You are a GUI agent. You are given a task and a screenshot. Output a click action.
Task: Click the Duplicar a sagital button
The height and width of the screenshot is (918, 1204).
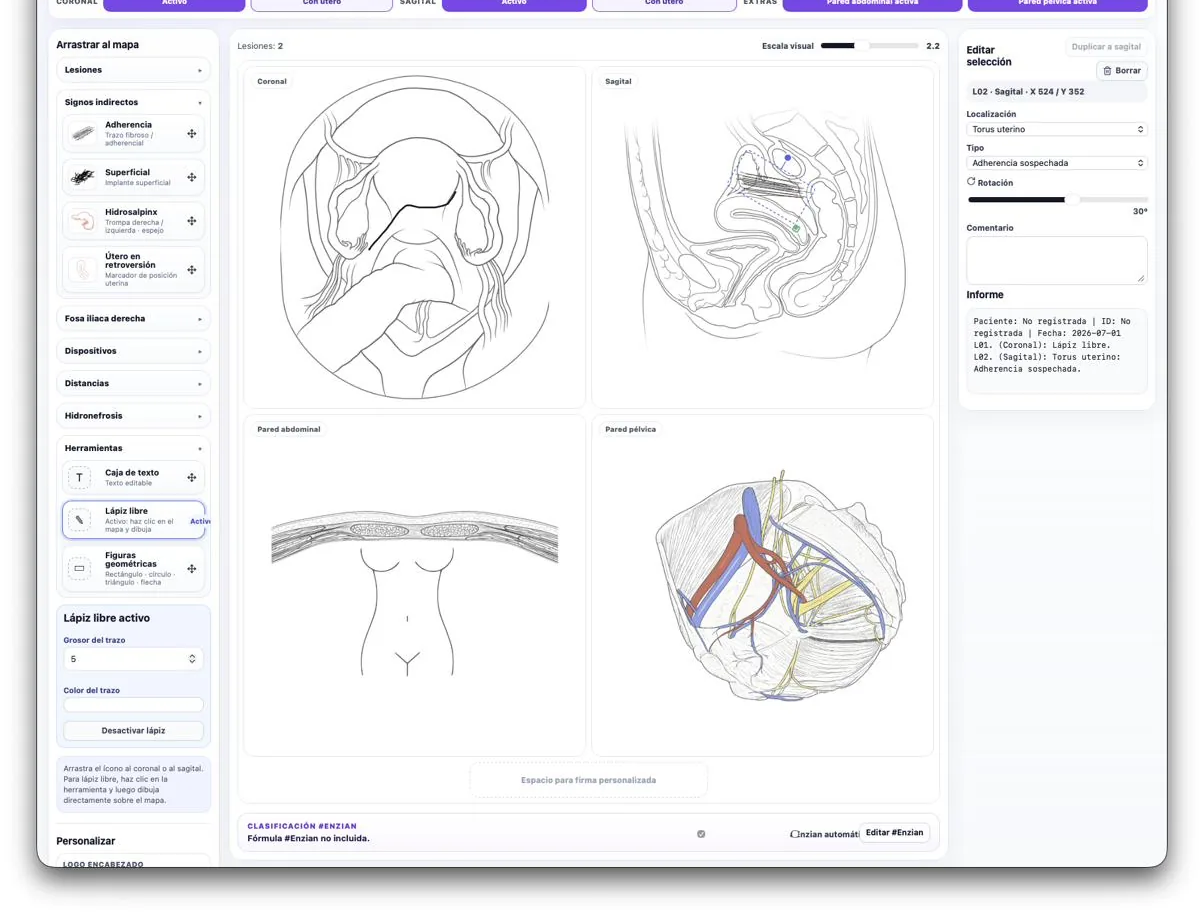coord(1106,47)
